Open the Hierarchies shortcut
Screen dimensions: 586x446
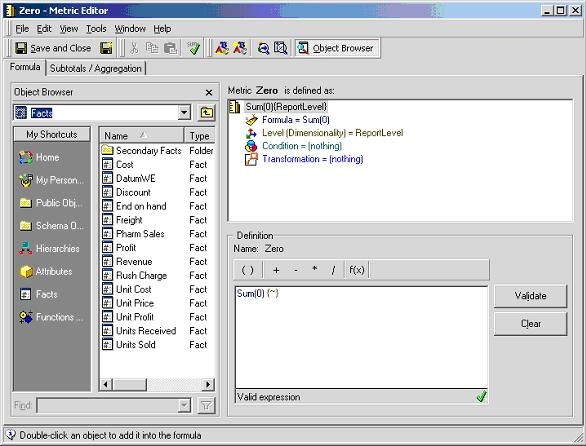point(50,249)
